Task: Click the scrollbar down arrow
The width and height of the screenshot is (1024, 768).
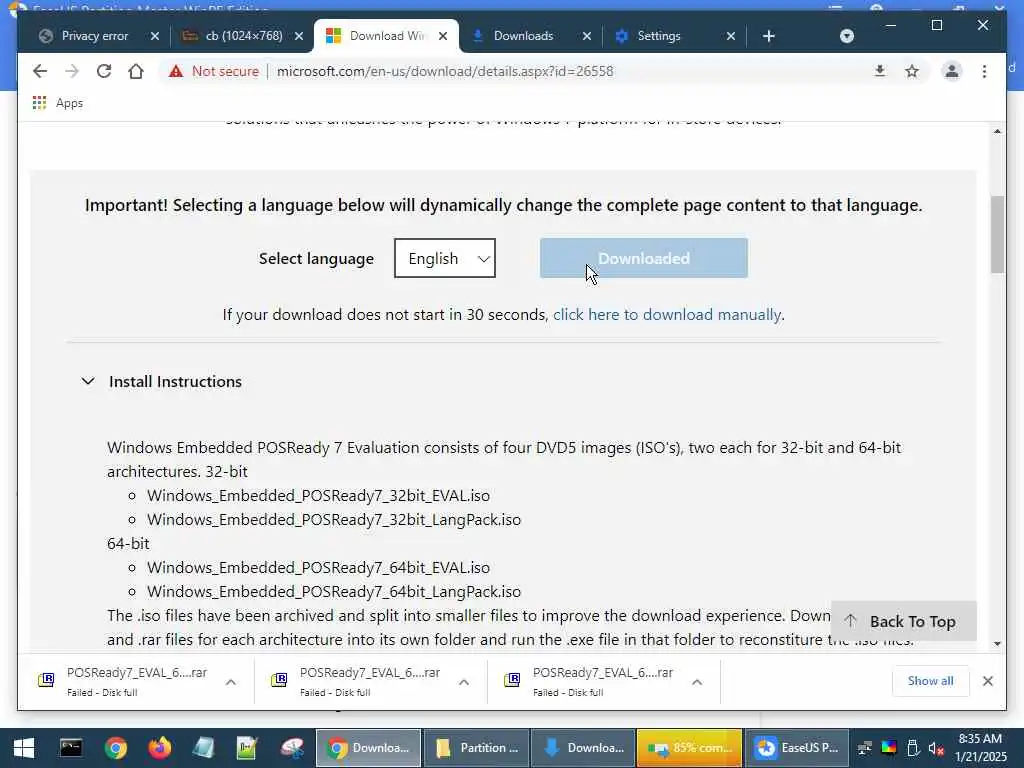Action: coord(997,643)
